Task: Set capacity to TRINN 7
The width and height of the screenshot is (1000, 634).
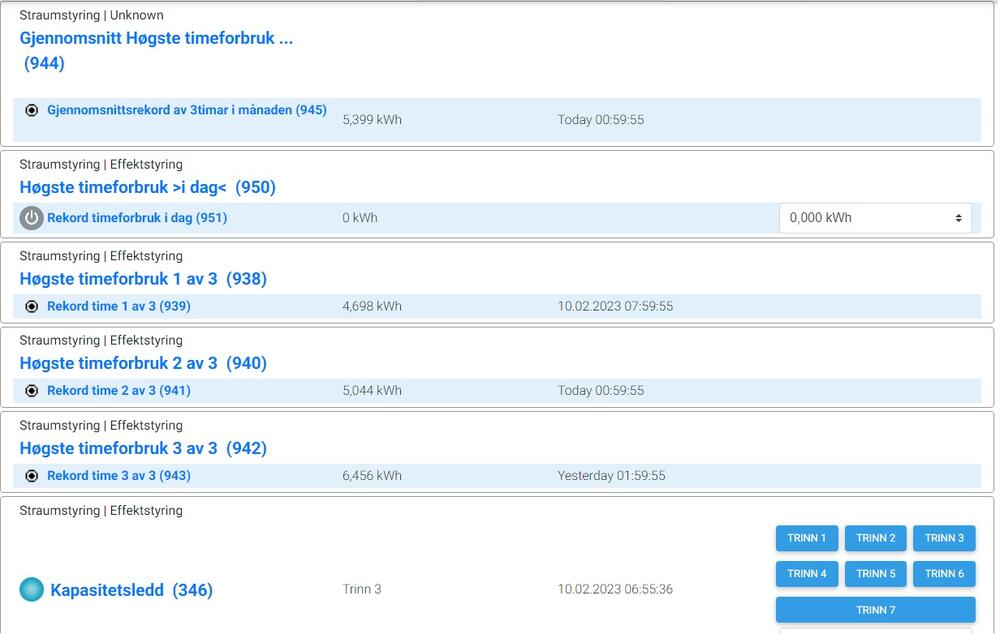Action: coord(875,610)
